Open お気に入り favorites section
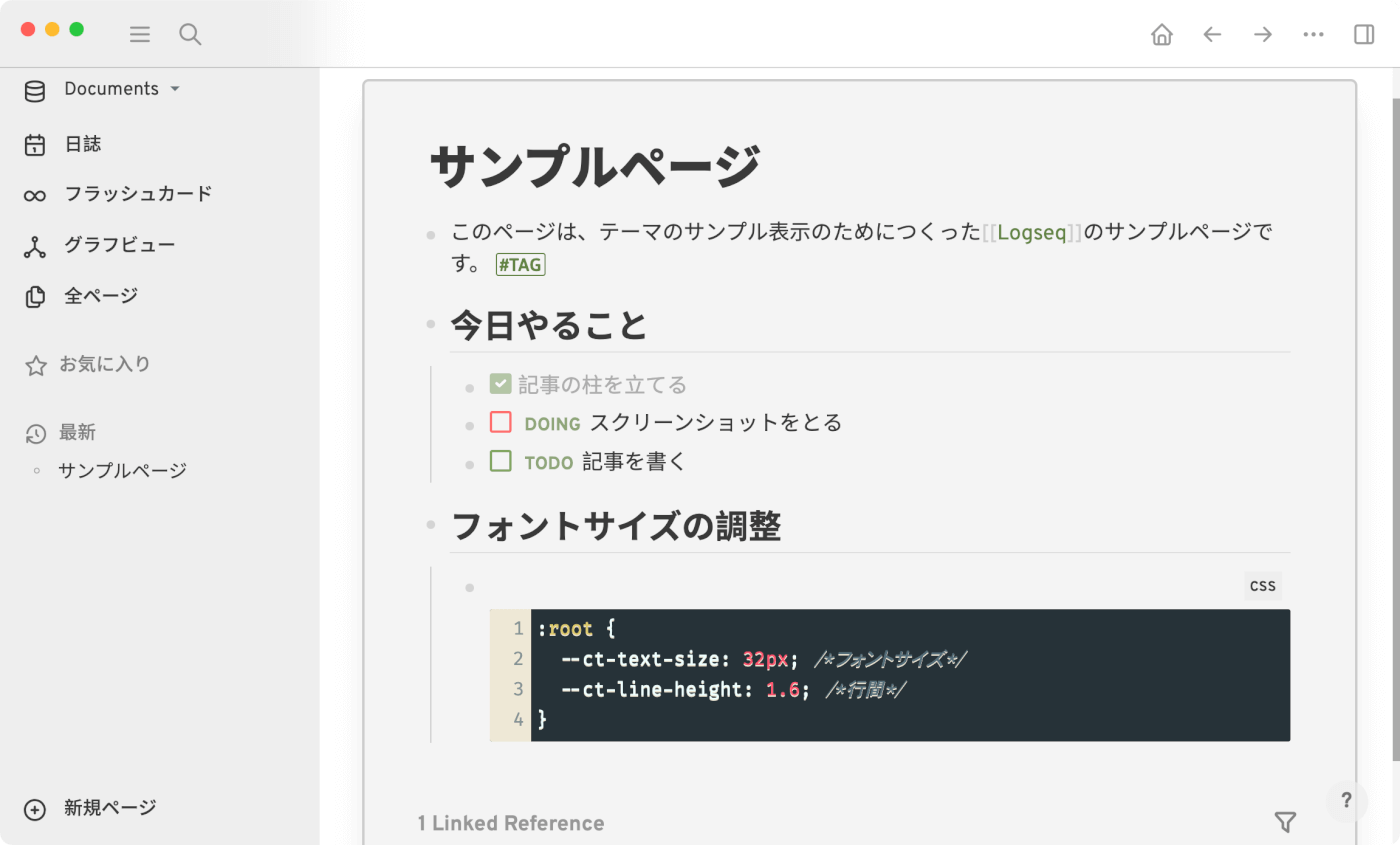Image resolution: width=1400 pixels, height=845 pixels. (104, 364)
